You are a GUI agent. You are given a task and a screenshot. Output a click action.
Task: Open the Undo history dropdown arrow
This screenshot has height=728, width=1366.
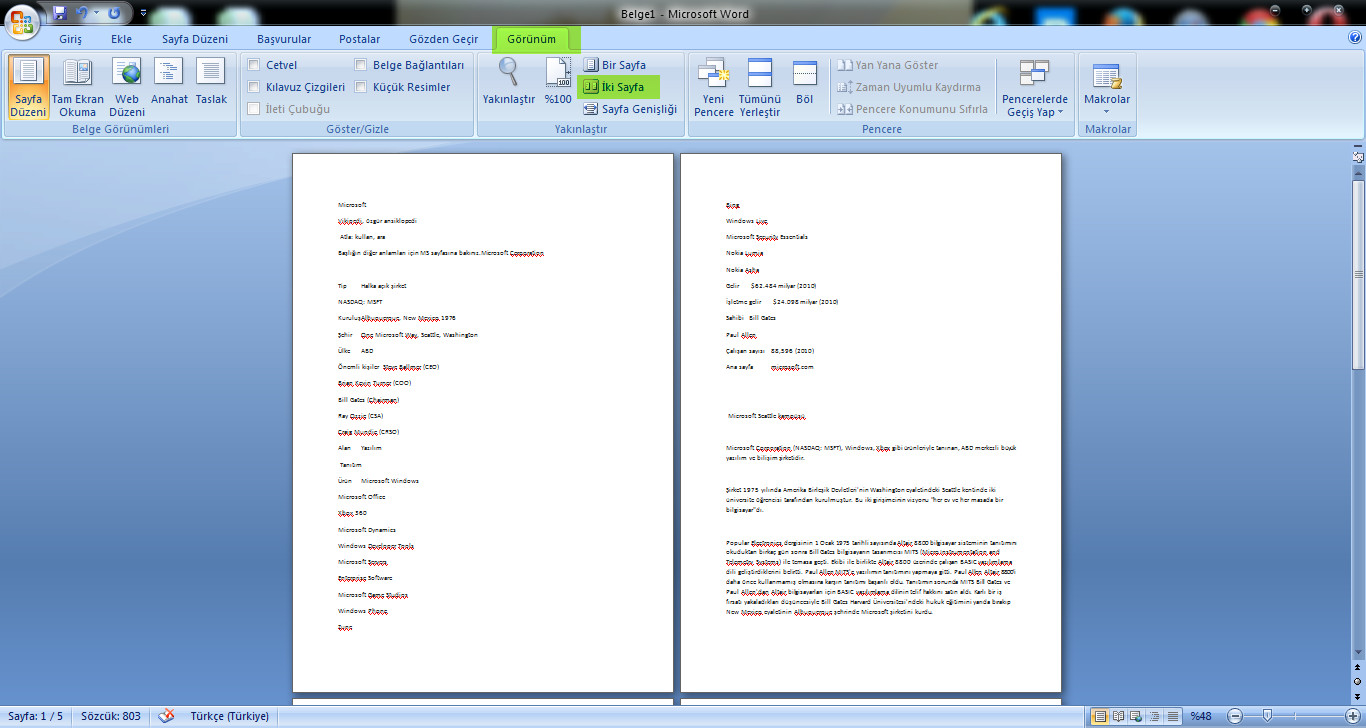(x=96, y=14)
